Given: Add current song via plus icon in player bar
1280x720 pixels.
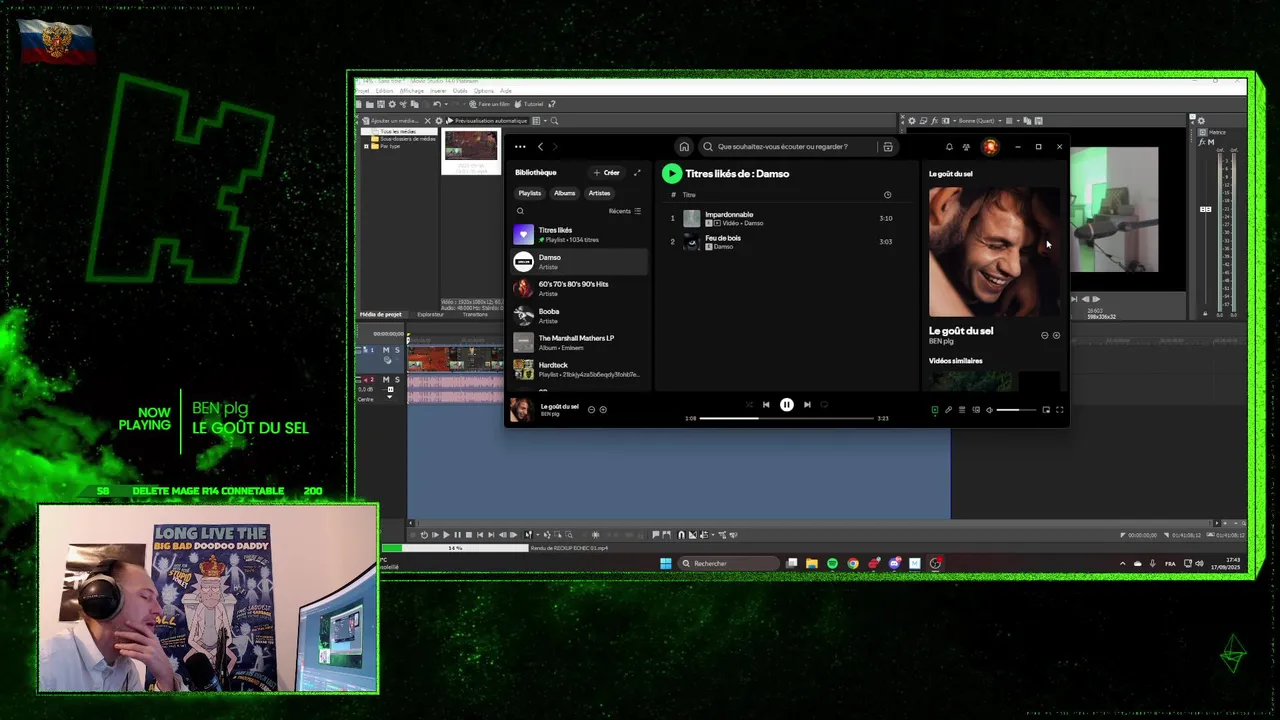Looking at the screenshot, I should pos(603,410).
